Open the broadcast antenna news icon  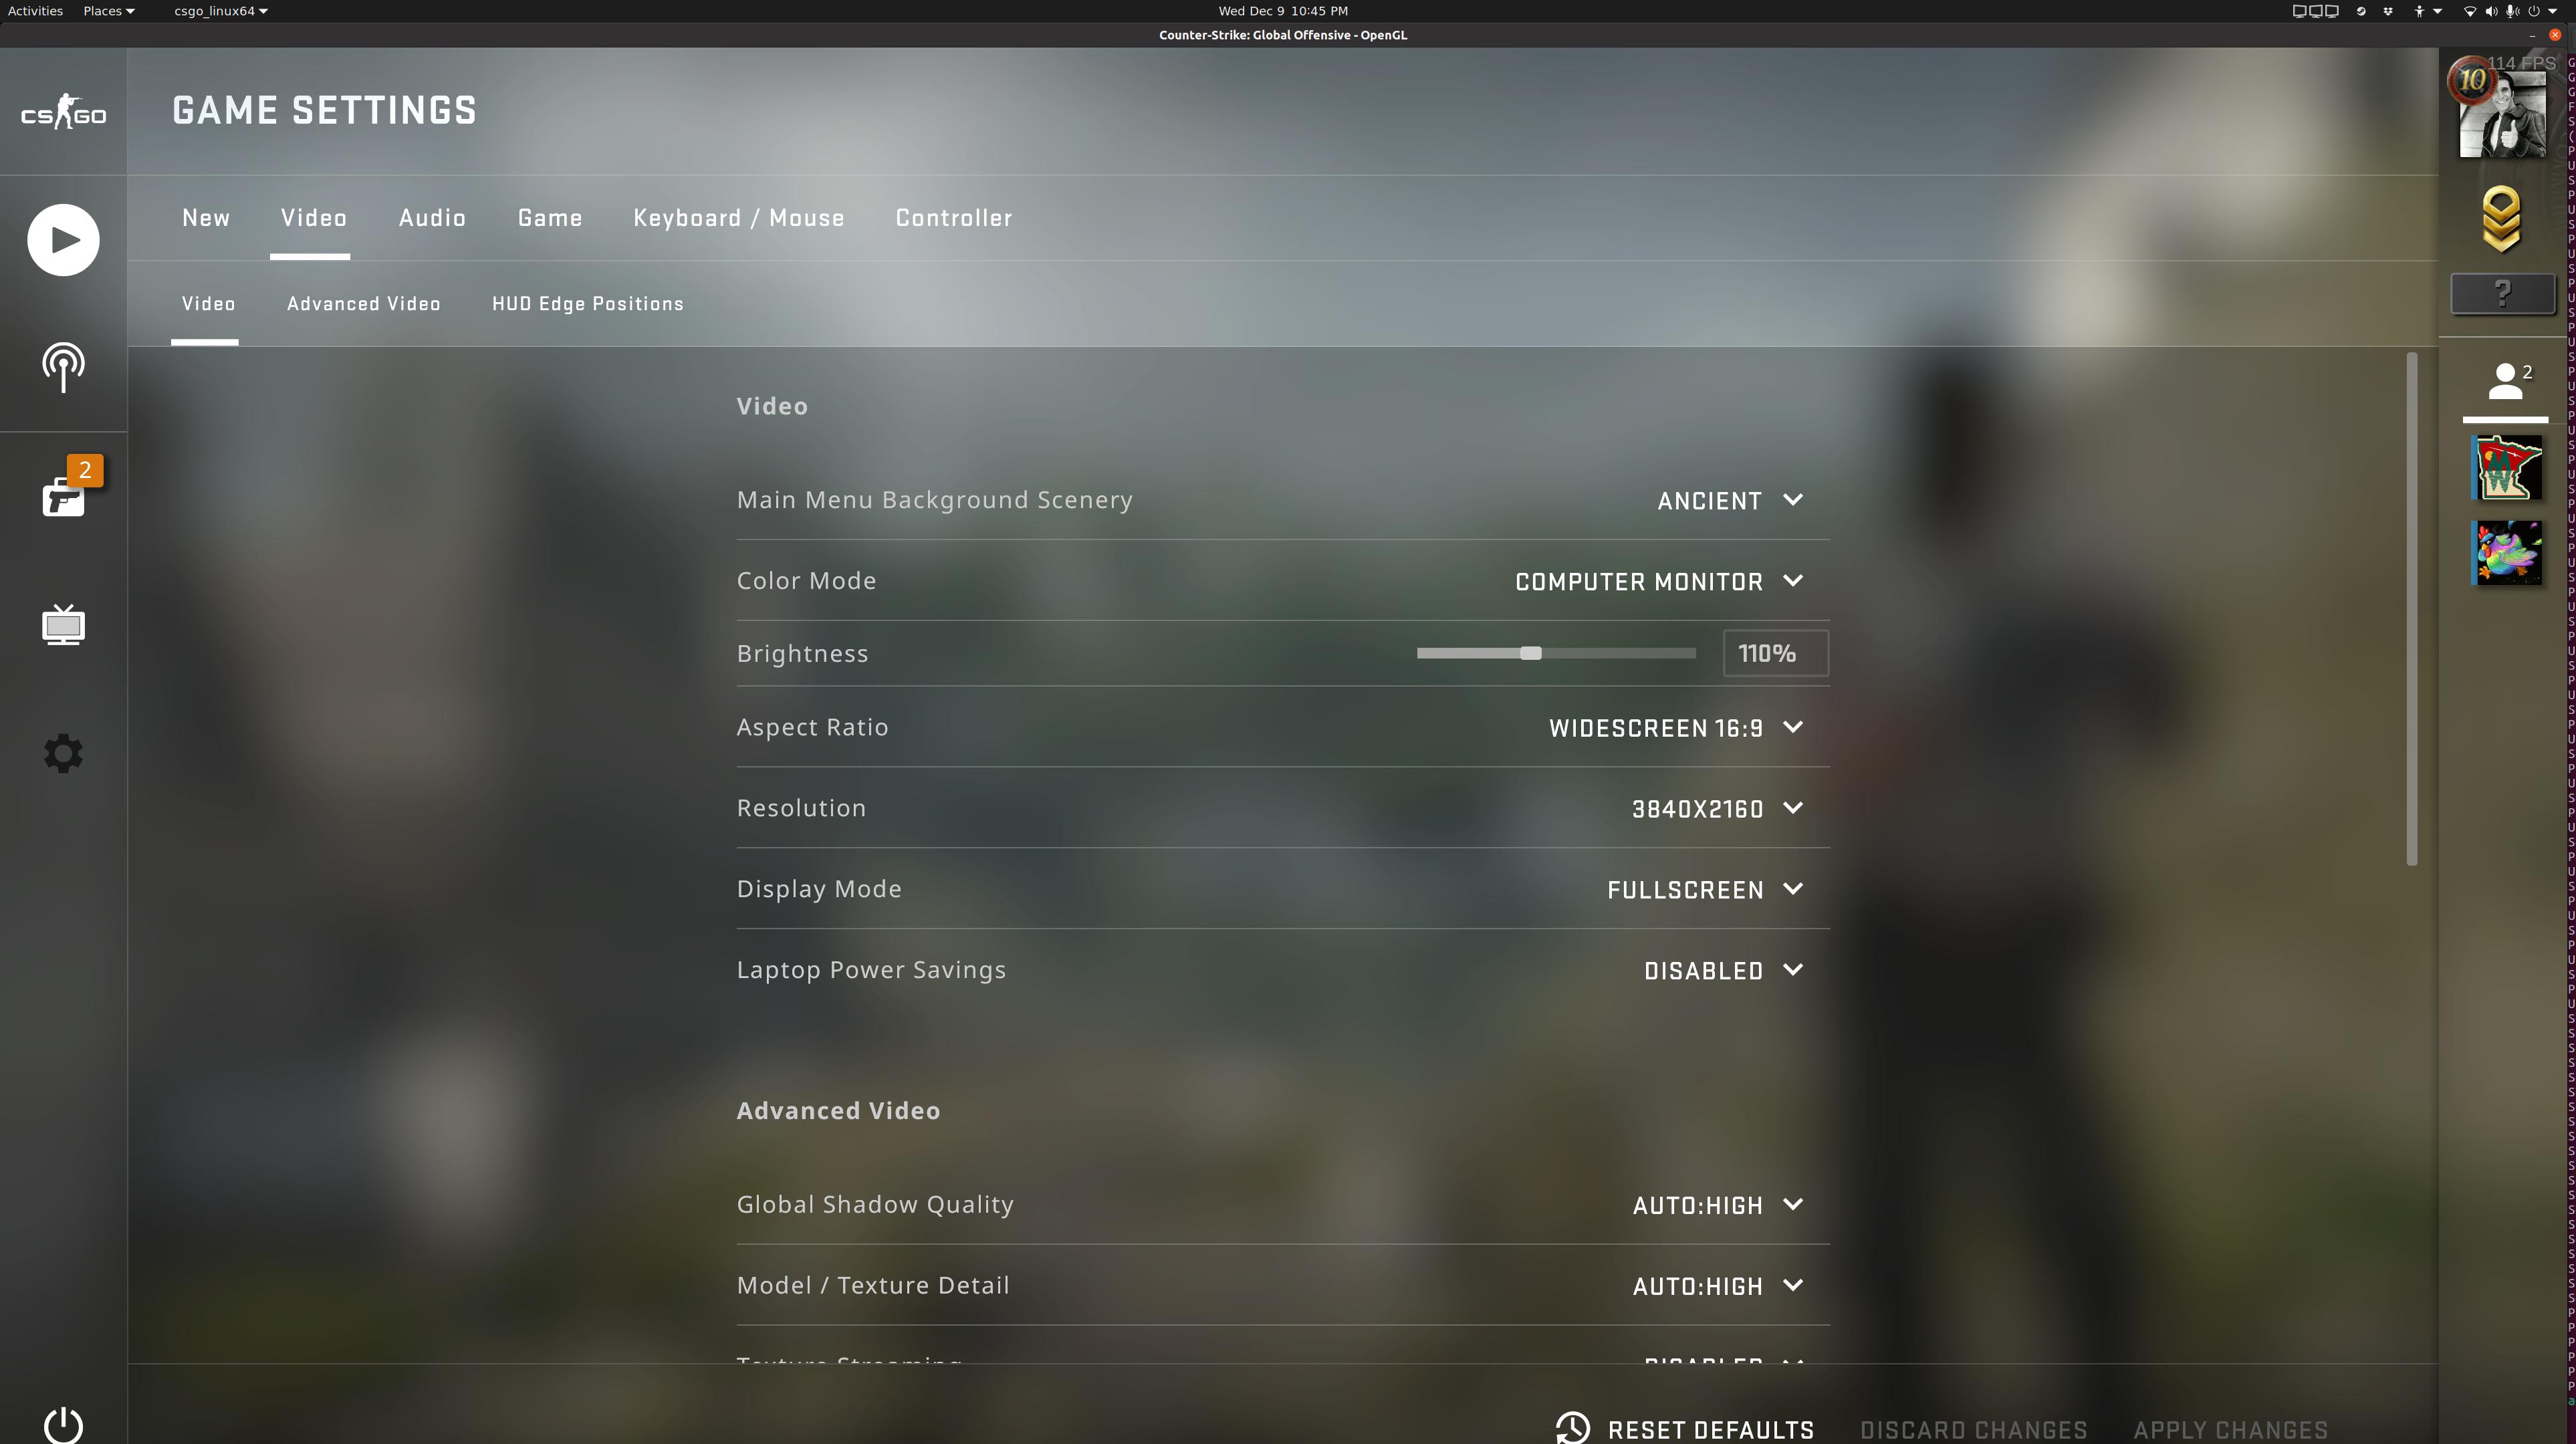click(x=63, y=367)
